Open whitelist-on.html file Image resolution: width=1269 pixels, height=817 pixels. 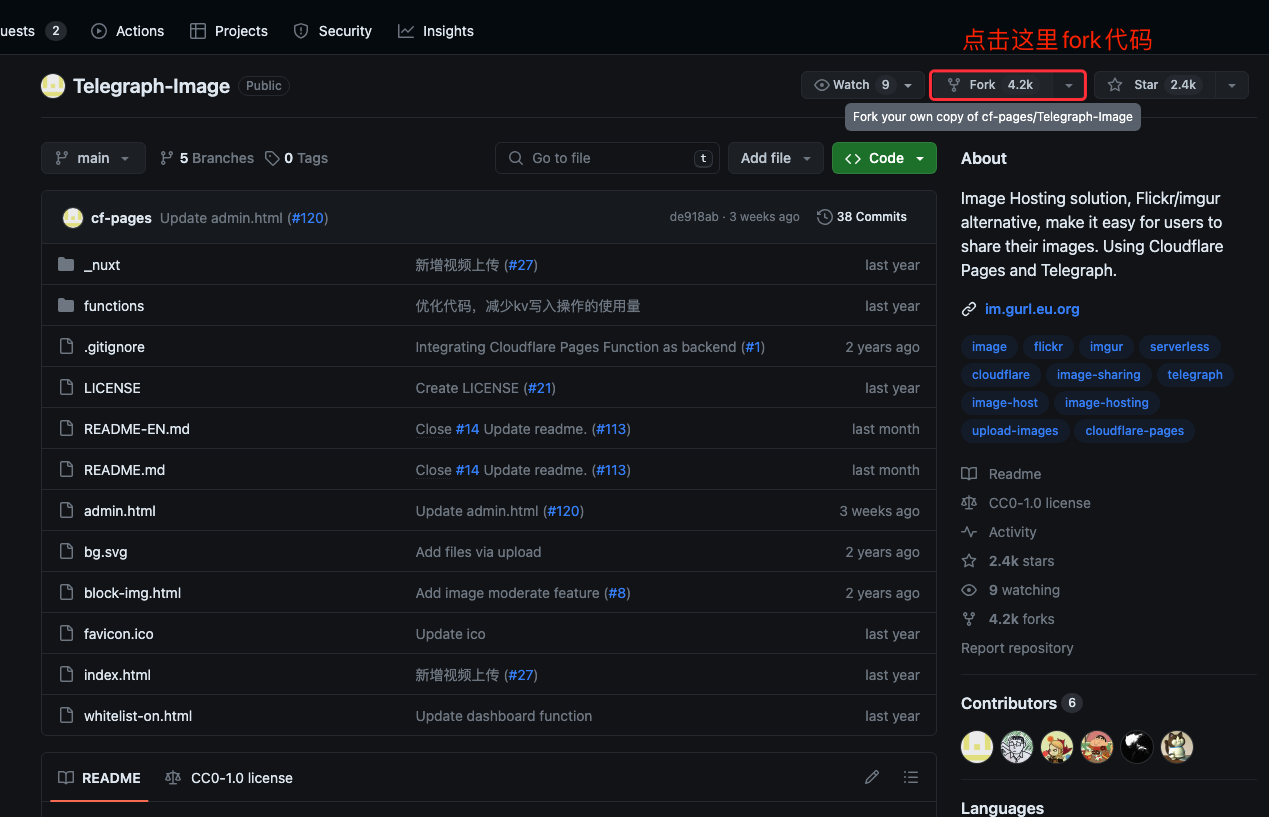point(138,716)
